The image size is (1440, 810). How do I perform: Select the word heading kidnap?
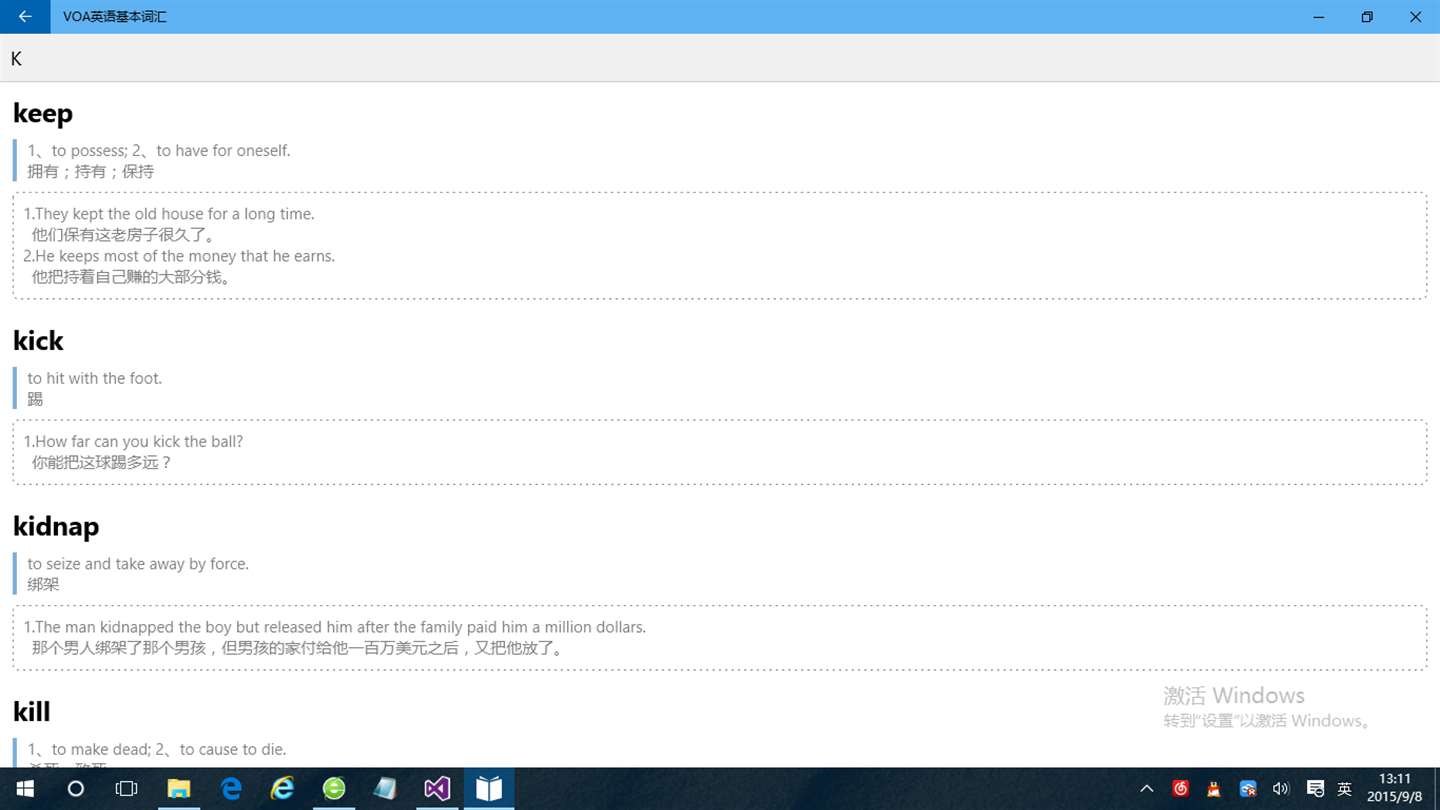pos(56,526)
